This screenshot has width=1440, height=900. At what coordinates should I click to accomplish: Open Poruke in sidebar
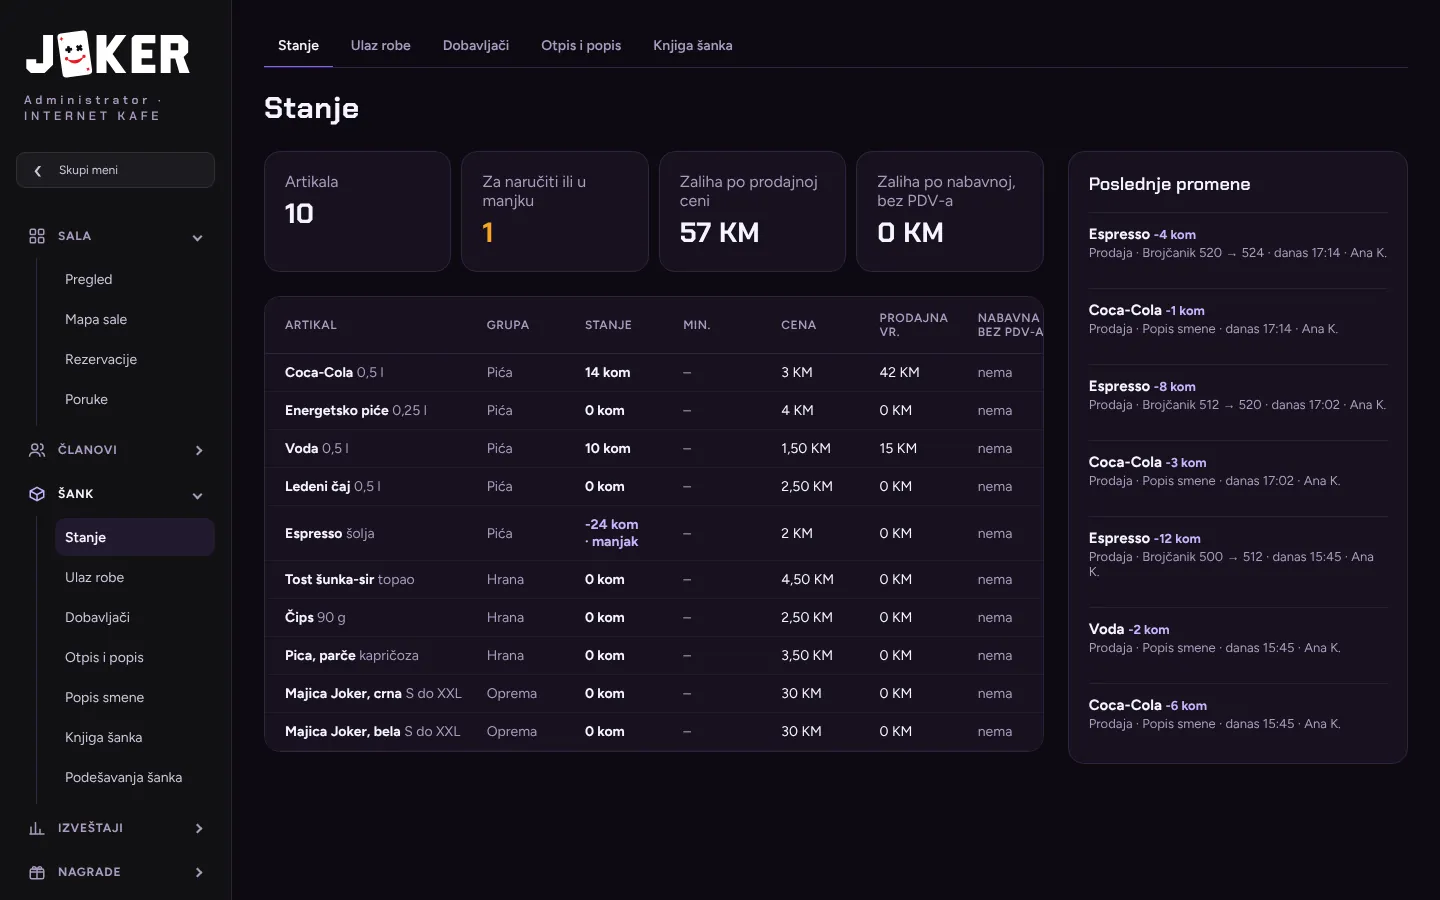click(x=135, y=399)
